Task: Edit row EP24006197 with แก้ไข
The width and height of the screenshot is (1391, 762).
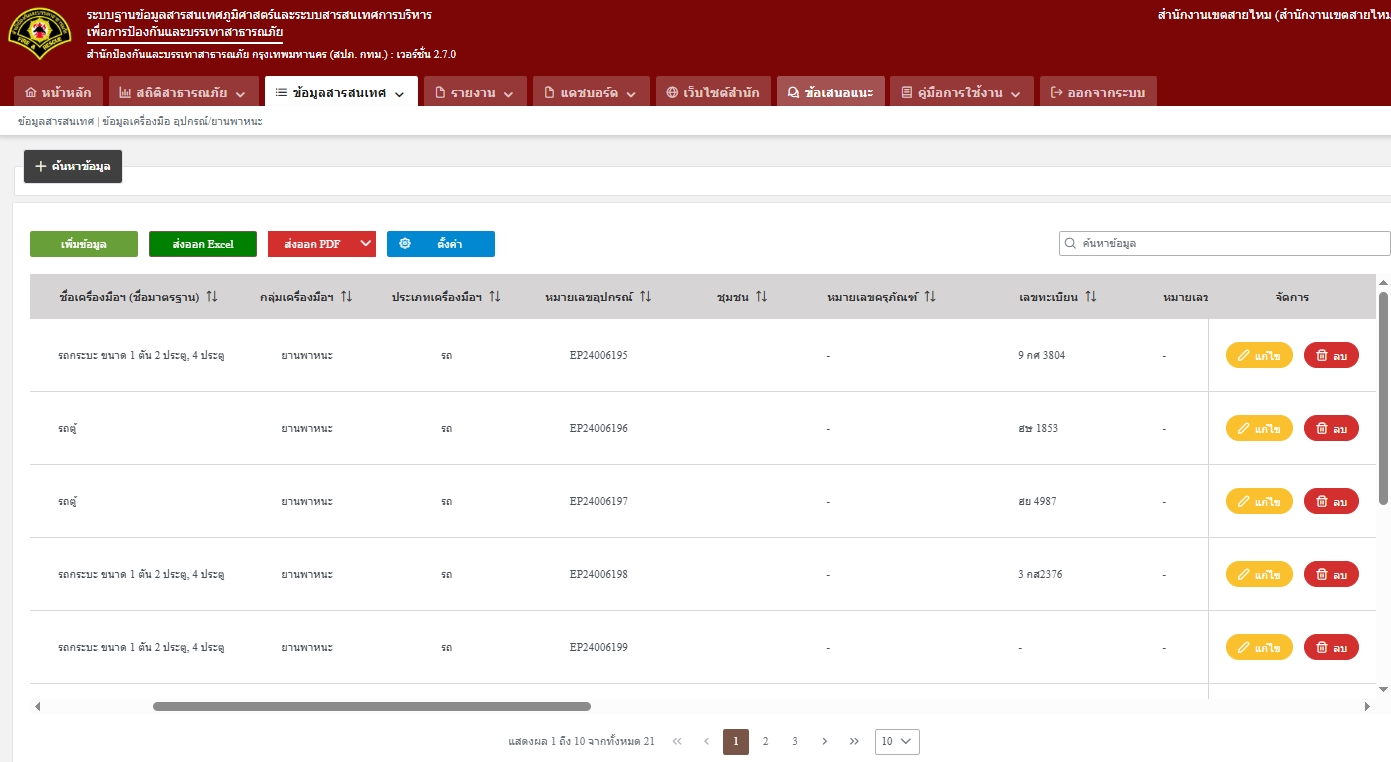Action: click(x=1259, y=501)
